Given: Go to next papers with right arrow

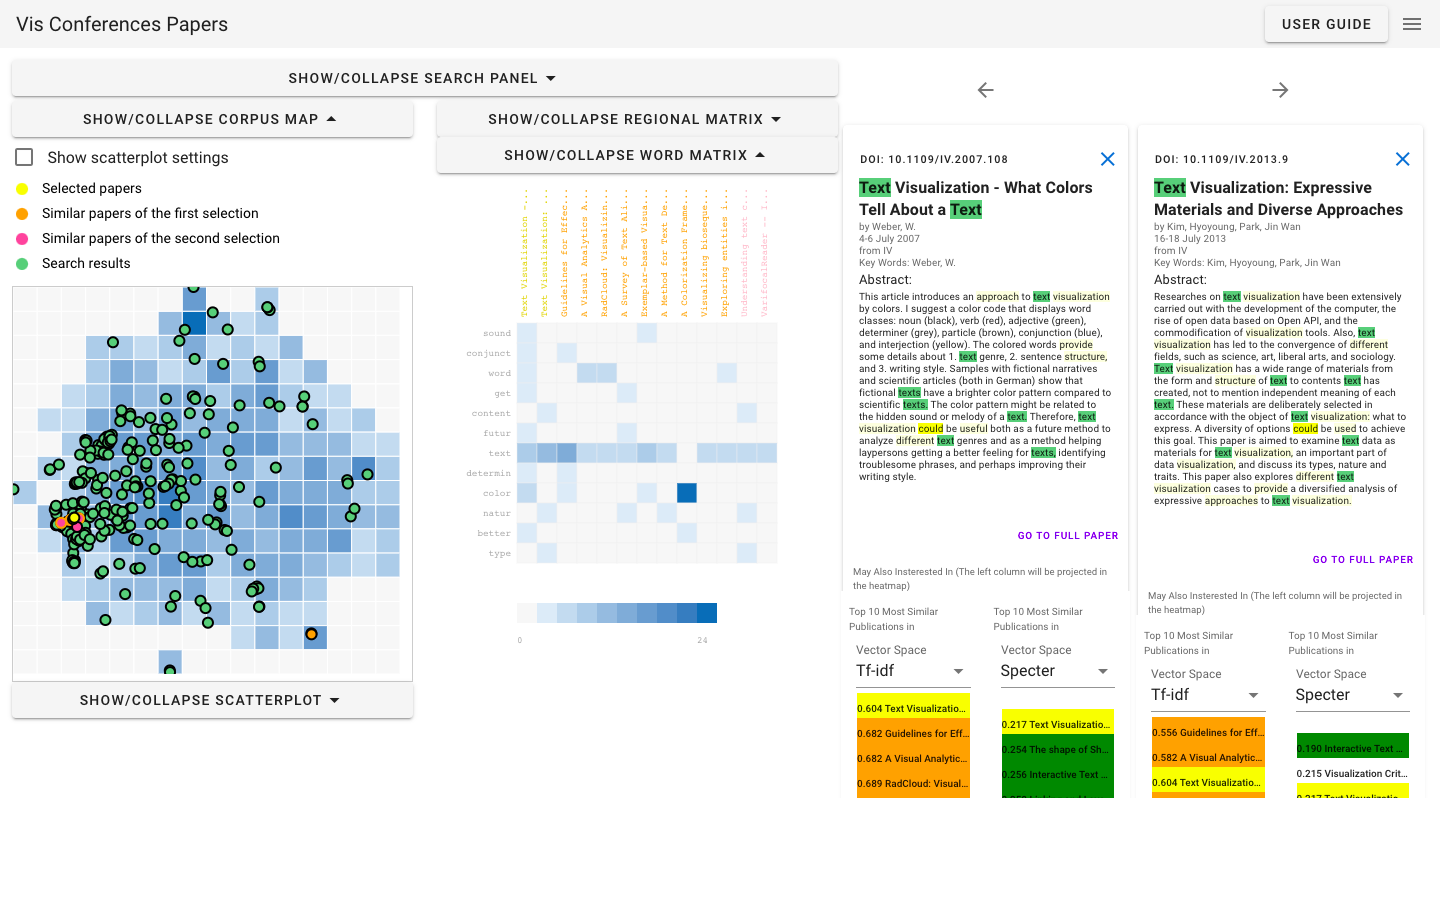Looking at the screenshot, I should tap(1280, 90).
